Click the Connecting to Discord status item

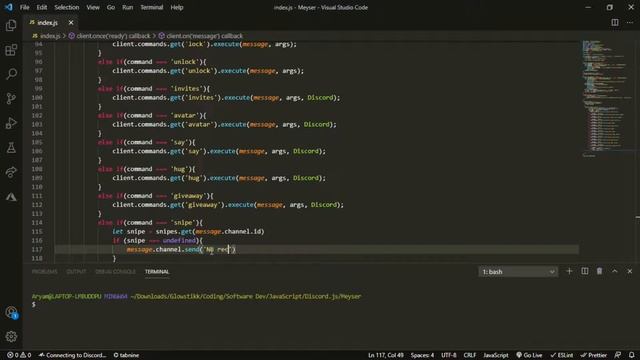point(72,355)
